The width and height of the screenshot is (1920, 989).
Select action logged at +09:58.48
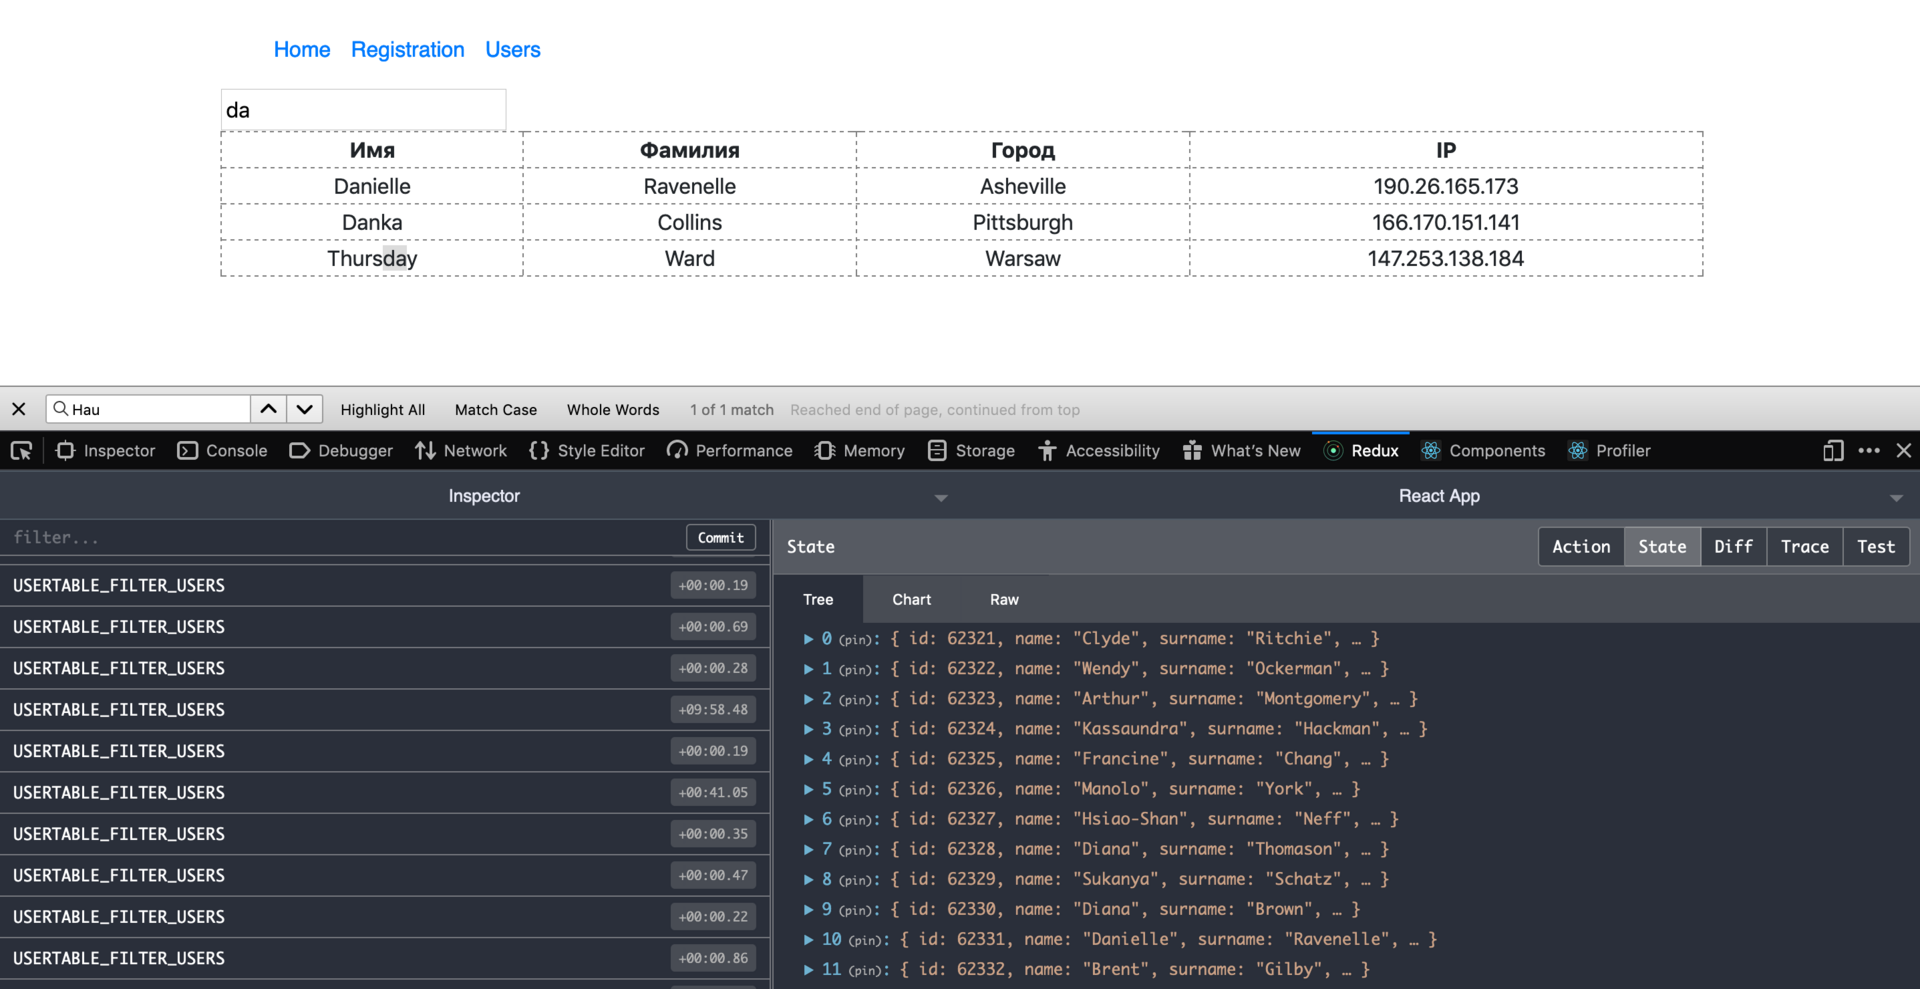(385, 710)
